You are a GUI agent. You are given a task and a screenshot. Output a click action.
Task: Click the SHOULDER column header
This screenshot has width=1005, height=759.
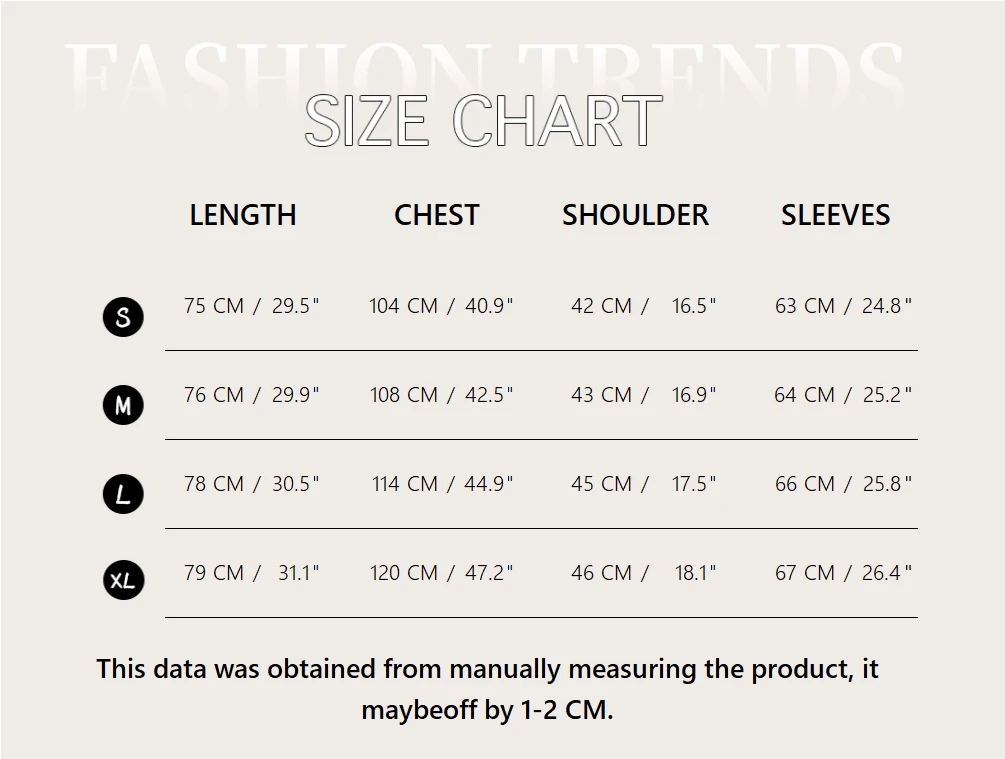[635, 215]
